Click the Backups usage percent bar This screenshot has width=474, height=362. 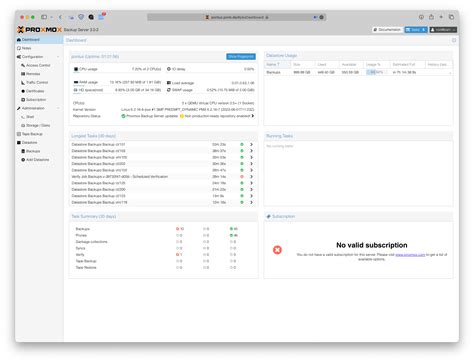tap(376, 72)
